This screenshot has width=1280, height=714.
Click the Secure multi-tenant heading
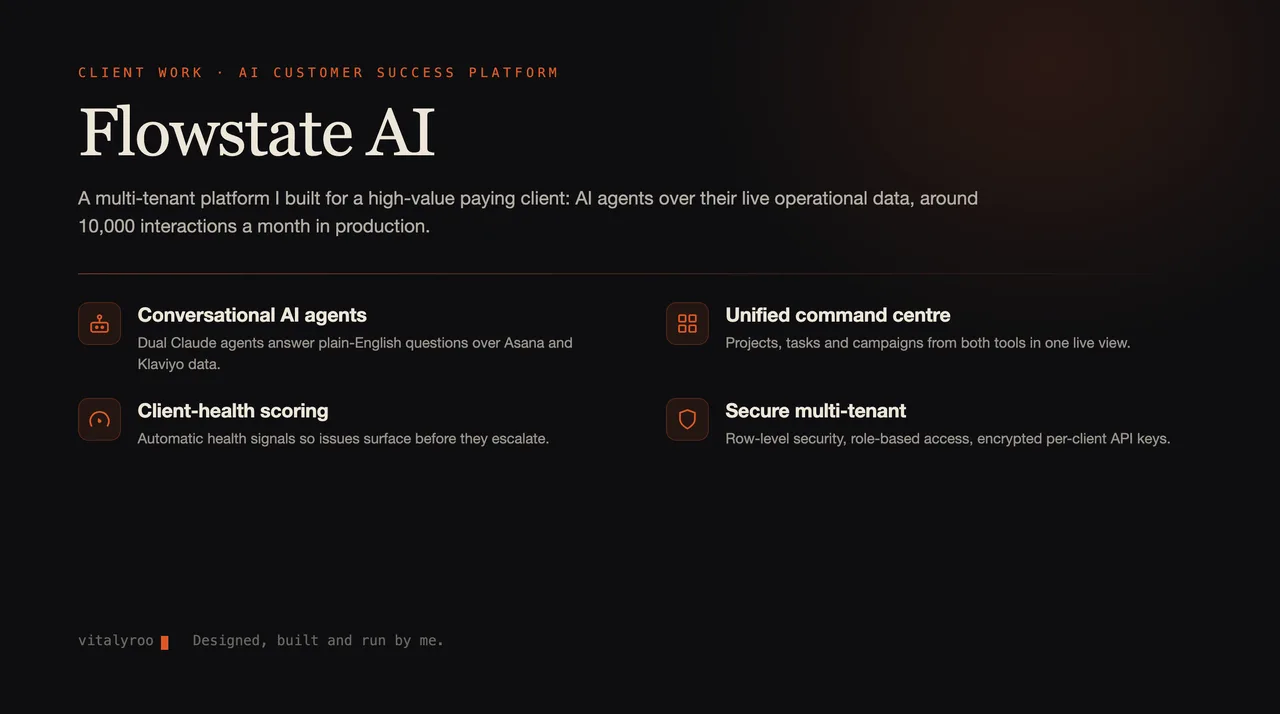click(816, 411)
